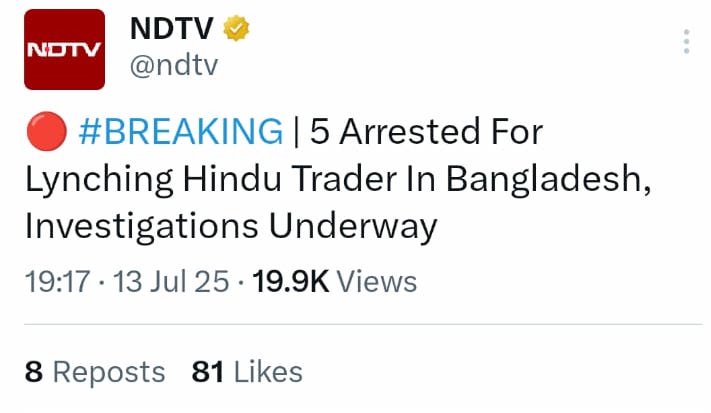Click the bold 19.9K view count
This screenshot has height=413, width=711.
pos(291,281)
